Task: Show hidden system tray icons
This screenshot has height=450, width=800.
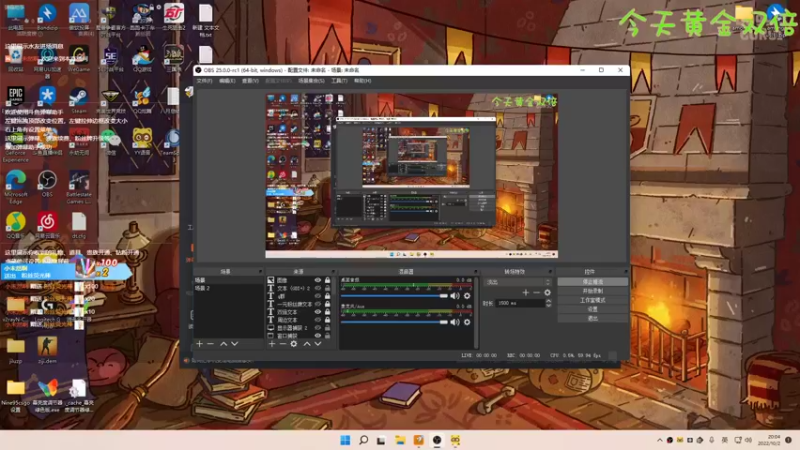Action: 660,440
